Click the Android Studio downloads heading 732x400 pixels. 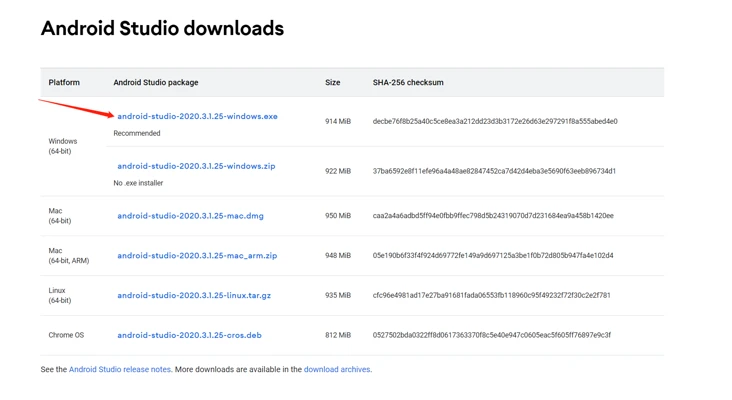point(162,28)
